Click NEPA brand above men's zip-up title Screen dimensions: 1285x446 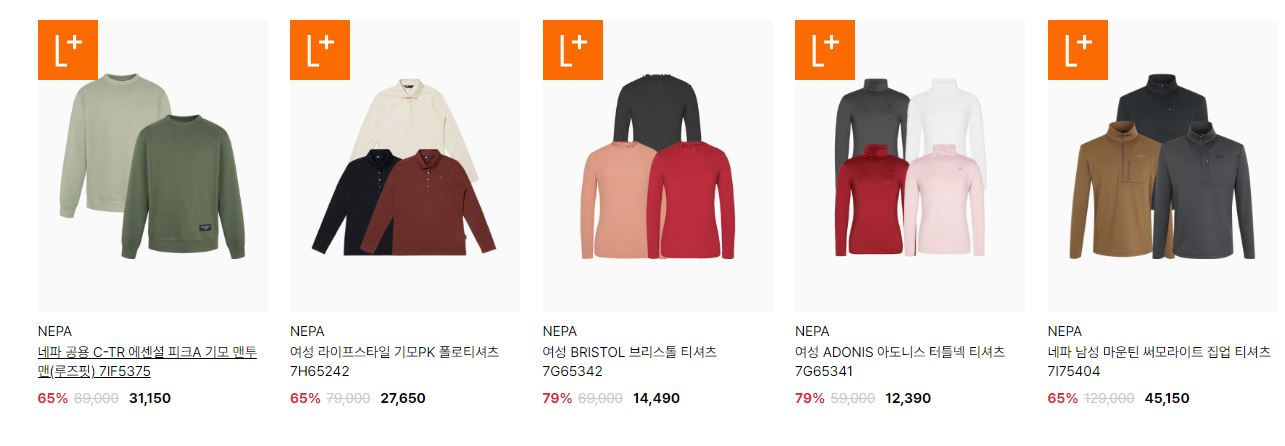1065,331
